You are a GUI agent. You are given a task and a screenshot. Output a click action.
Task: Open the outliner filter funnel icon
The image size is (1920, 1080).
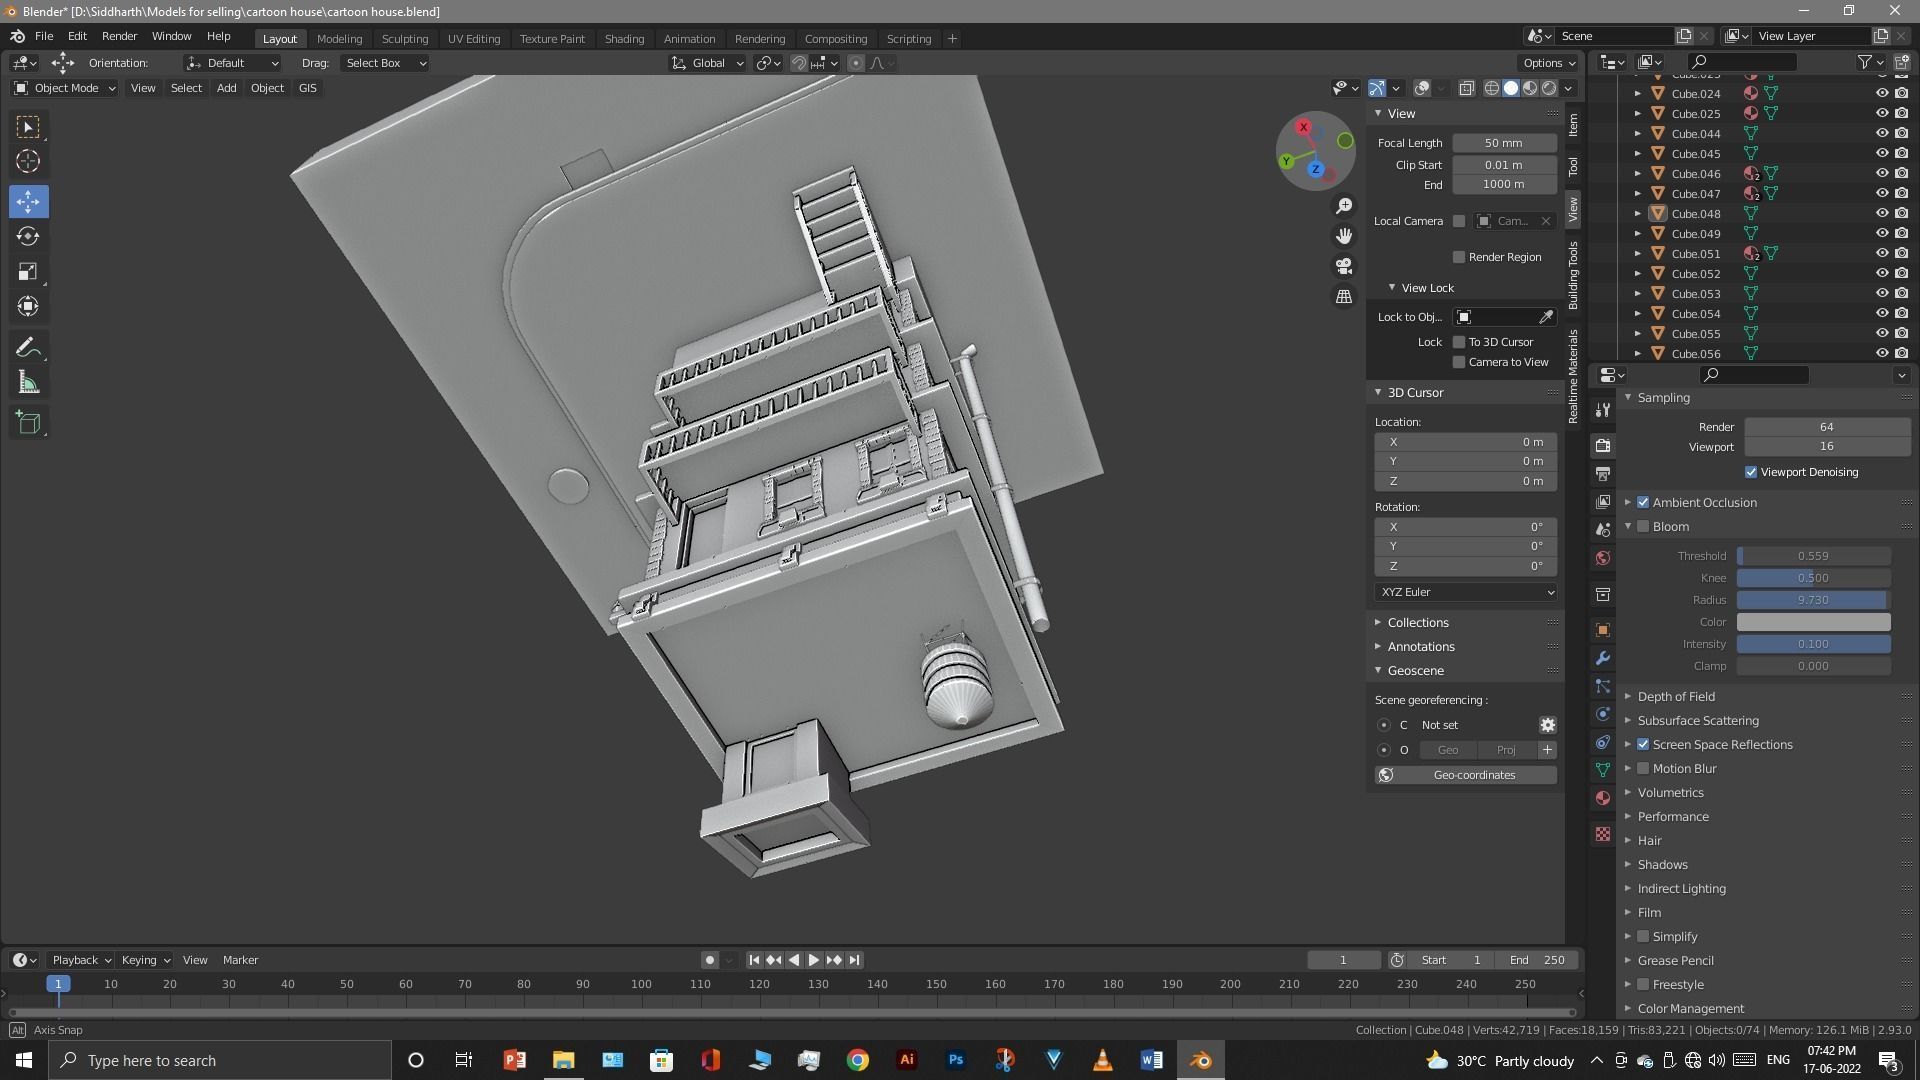[1864, 62]
